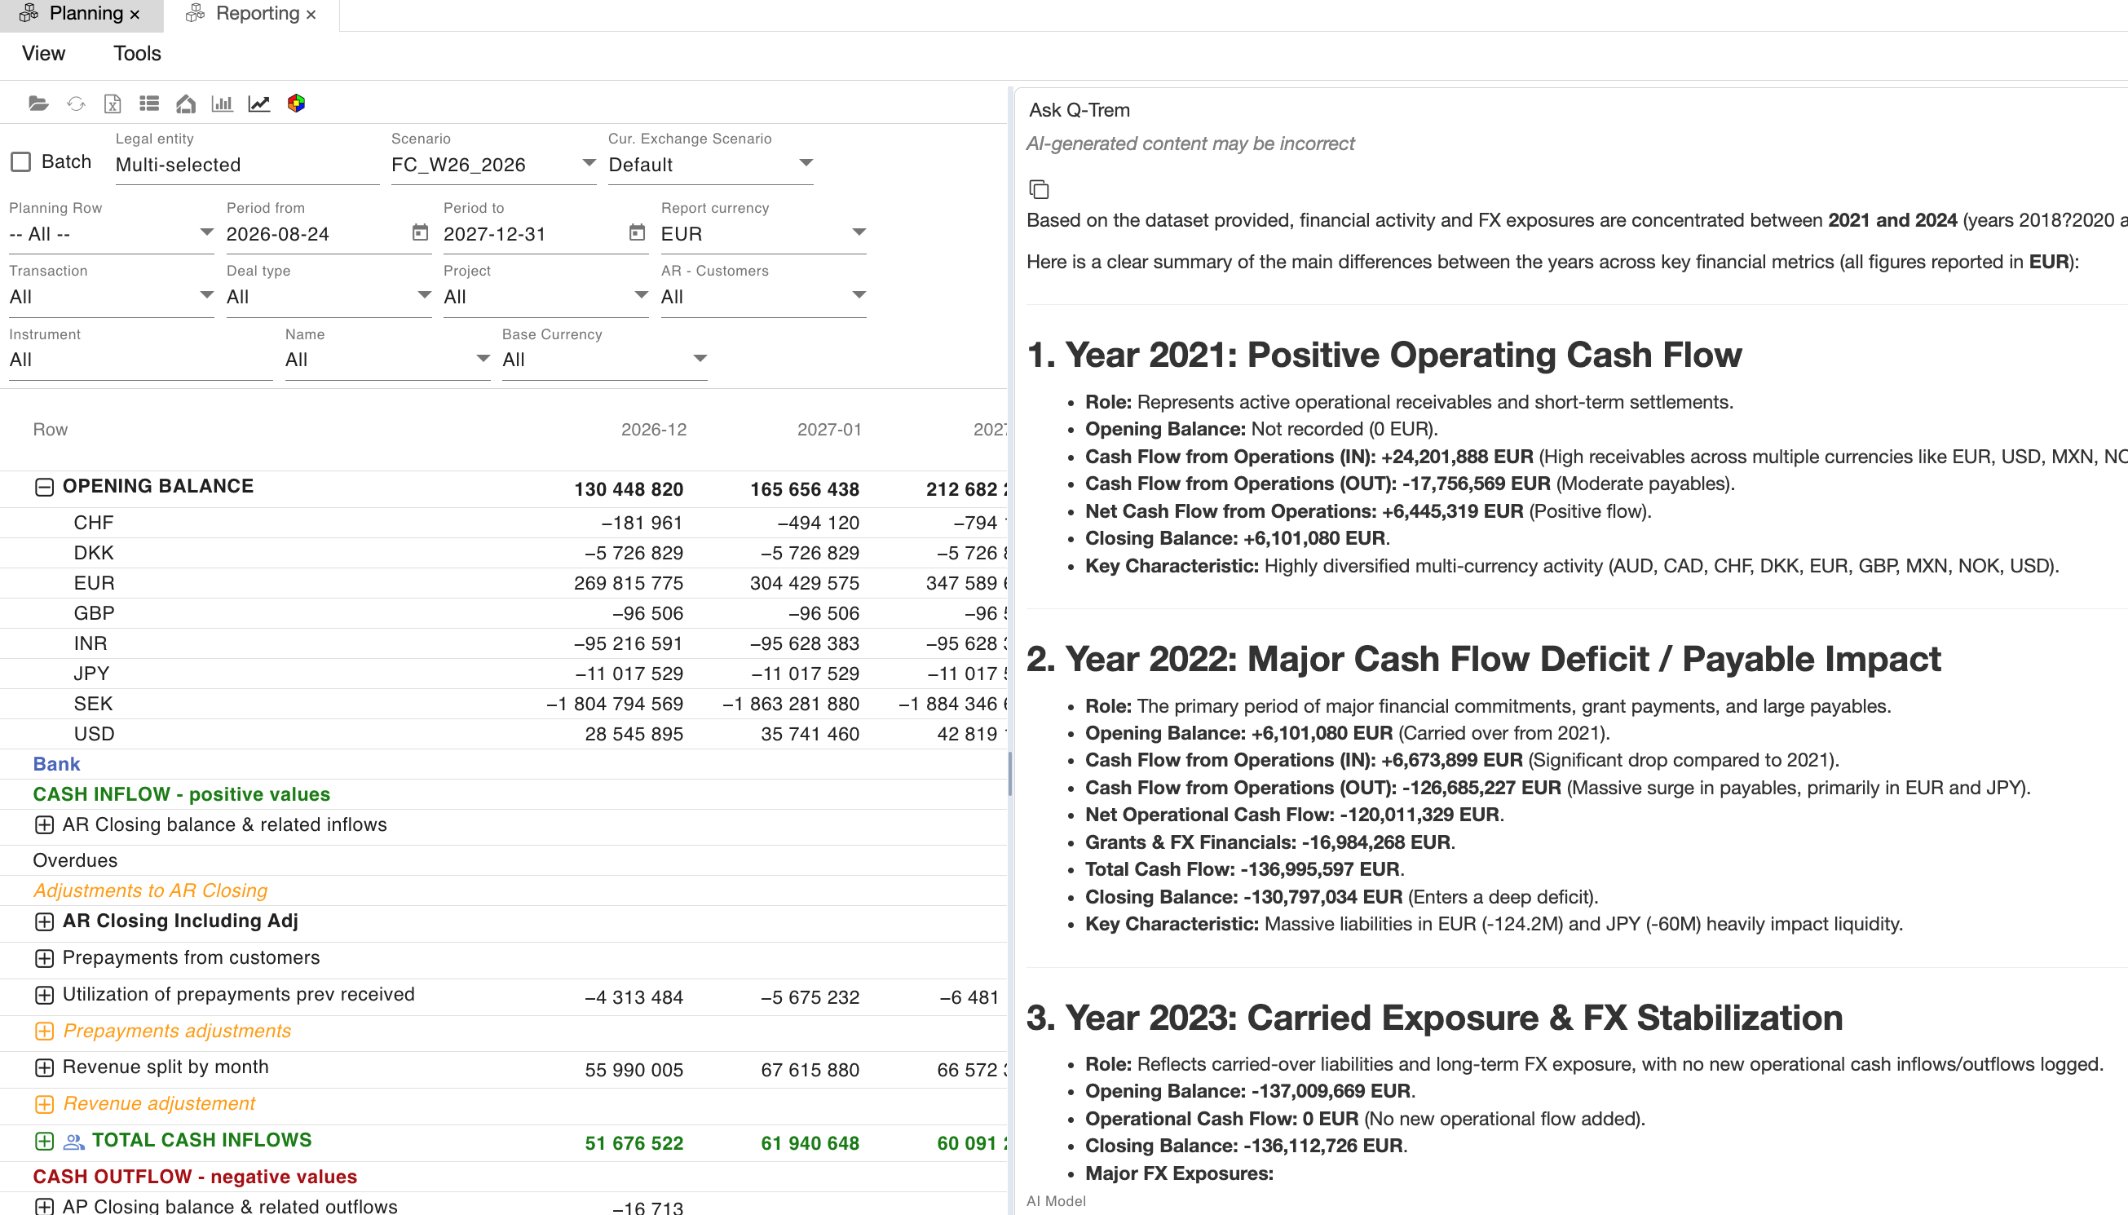Click people icon beside TOTAL CASH INFLOWS
Image resolution: width=2128 pixels, height=1215 pixels.
tap(74, 1141)
